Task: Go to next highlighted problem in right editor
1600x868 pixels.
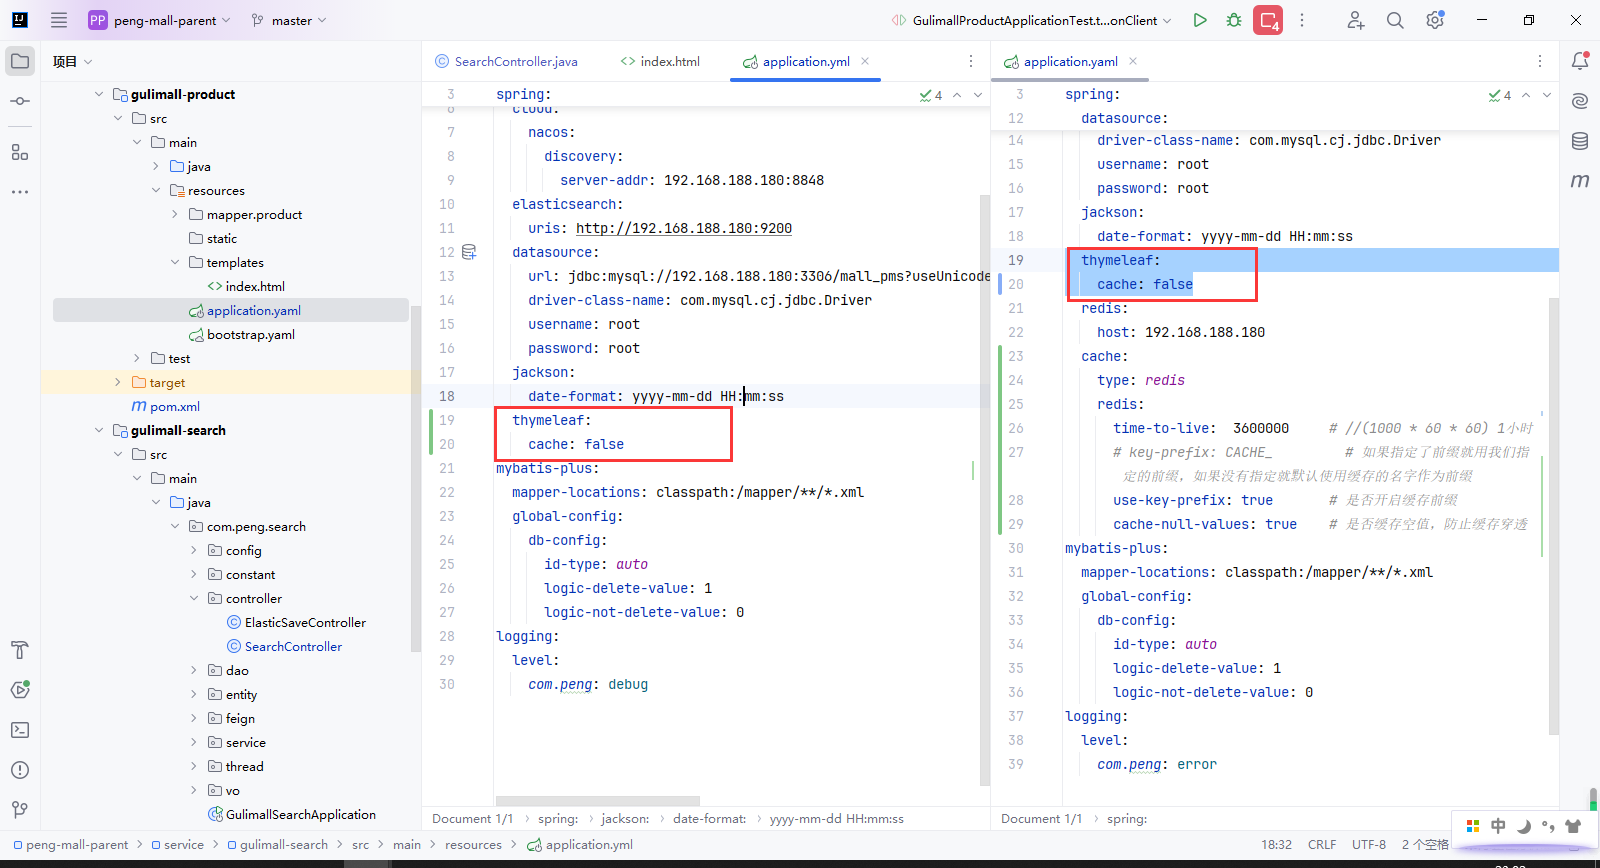Action: [1547, 95]
